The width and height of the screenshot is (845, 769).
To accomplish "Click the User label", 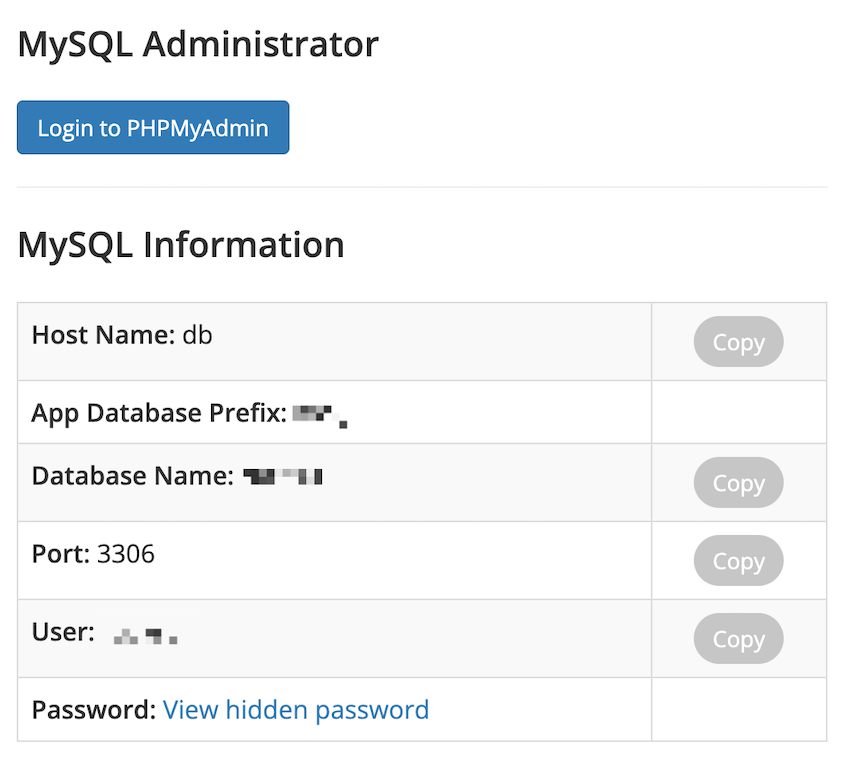I will coord(60,631).
